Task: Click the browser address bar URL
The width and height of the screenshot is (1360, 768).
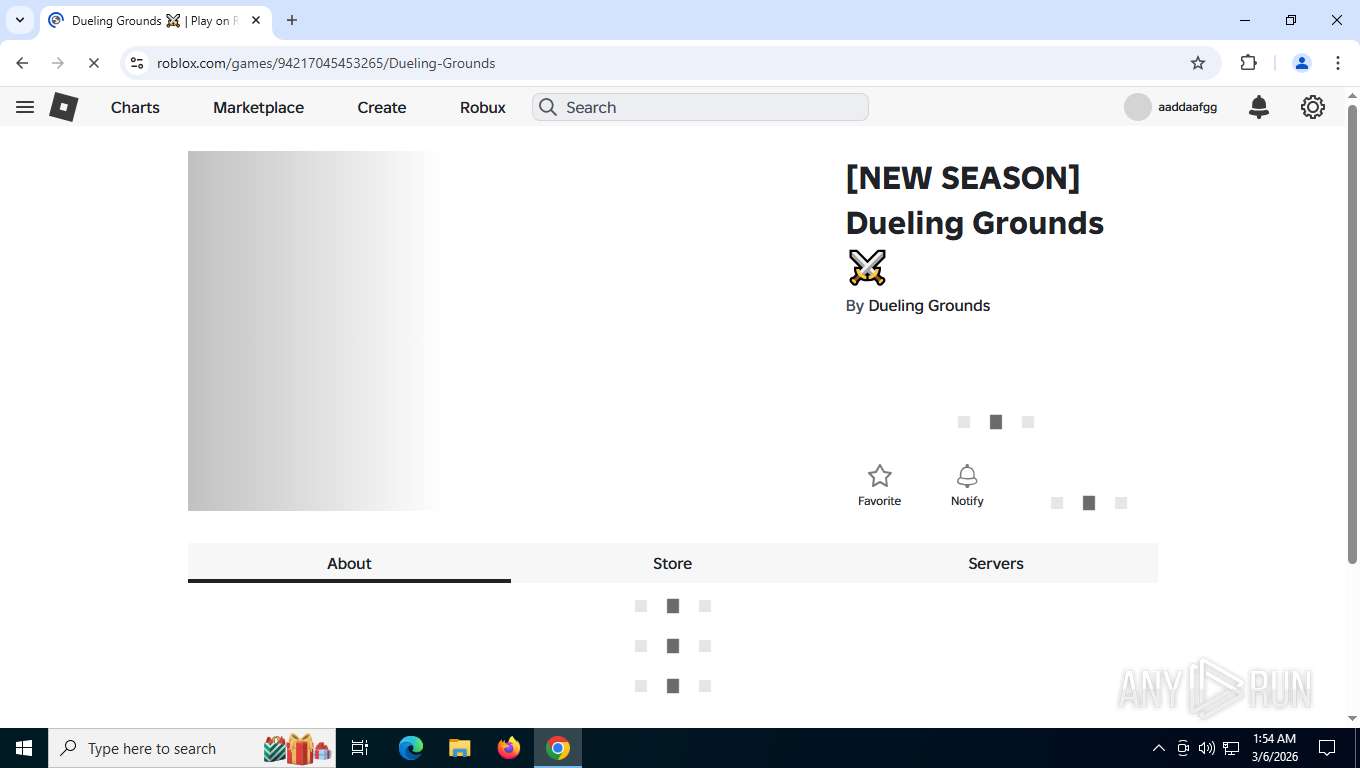Action: pos(326,63)
